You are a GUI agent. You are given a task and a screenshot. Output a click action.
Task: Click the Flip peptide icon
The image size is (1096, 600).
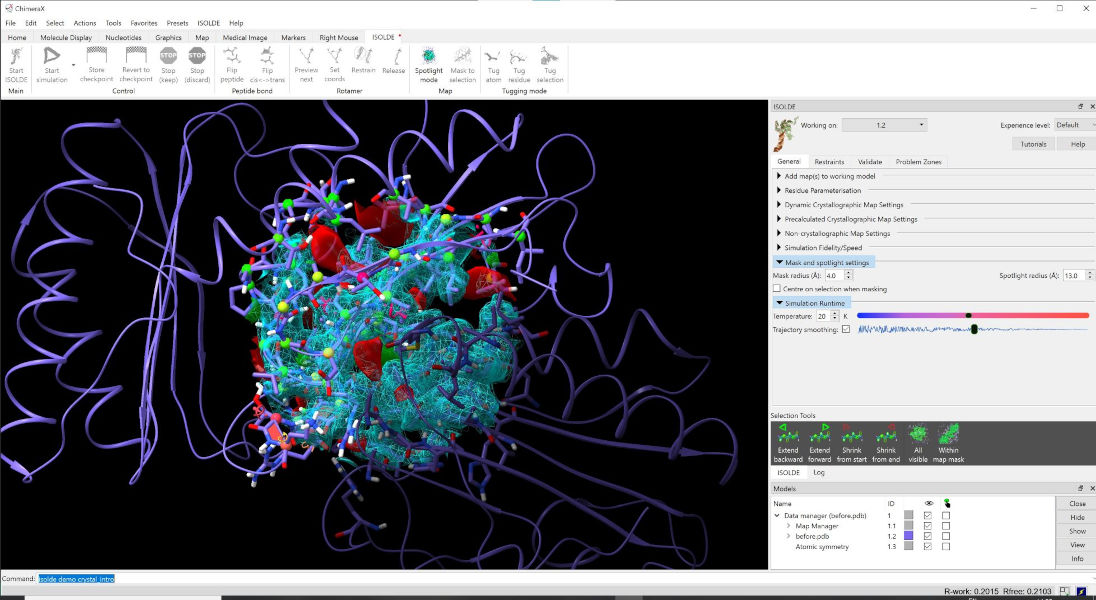click(232, 56)
